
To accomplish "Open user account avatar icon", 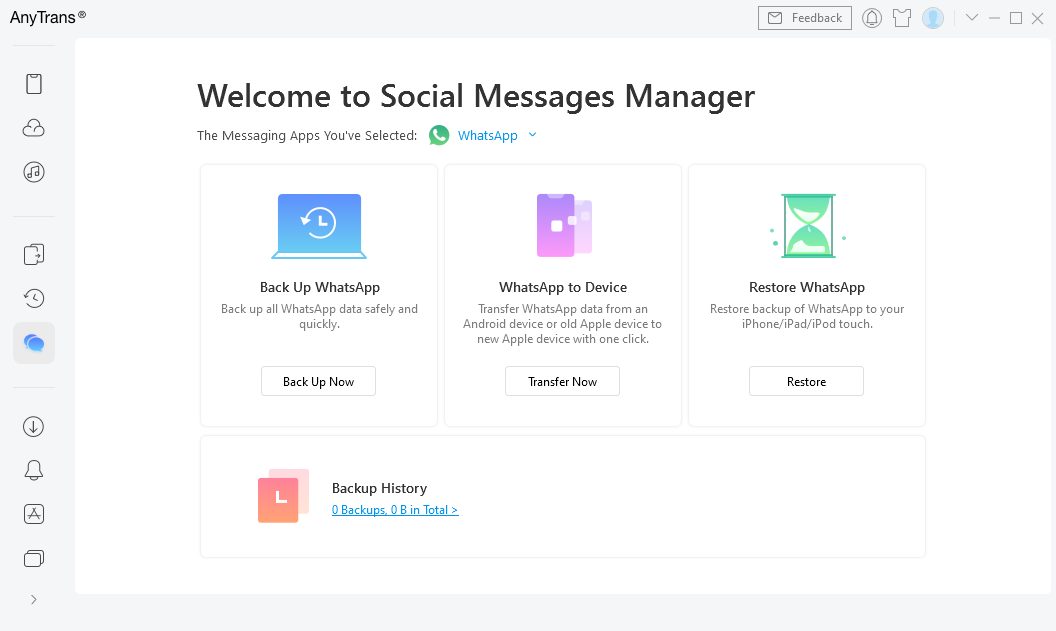I will point(933,18).
